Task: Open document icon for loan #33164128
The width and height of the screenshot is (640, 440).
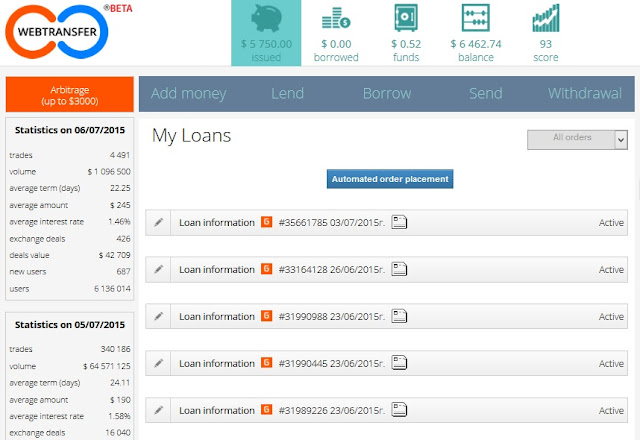Action: click(399, 269)
